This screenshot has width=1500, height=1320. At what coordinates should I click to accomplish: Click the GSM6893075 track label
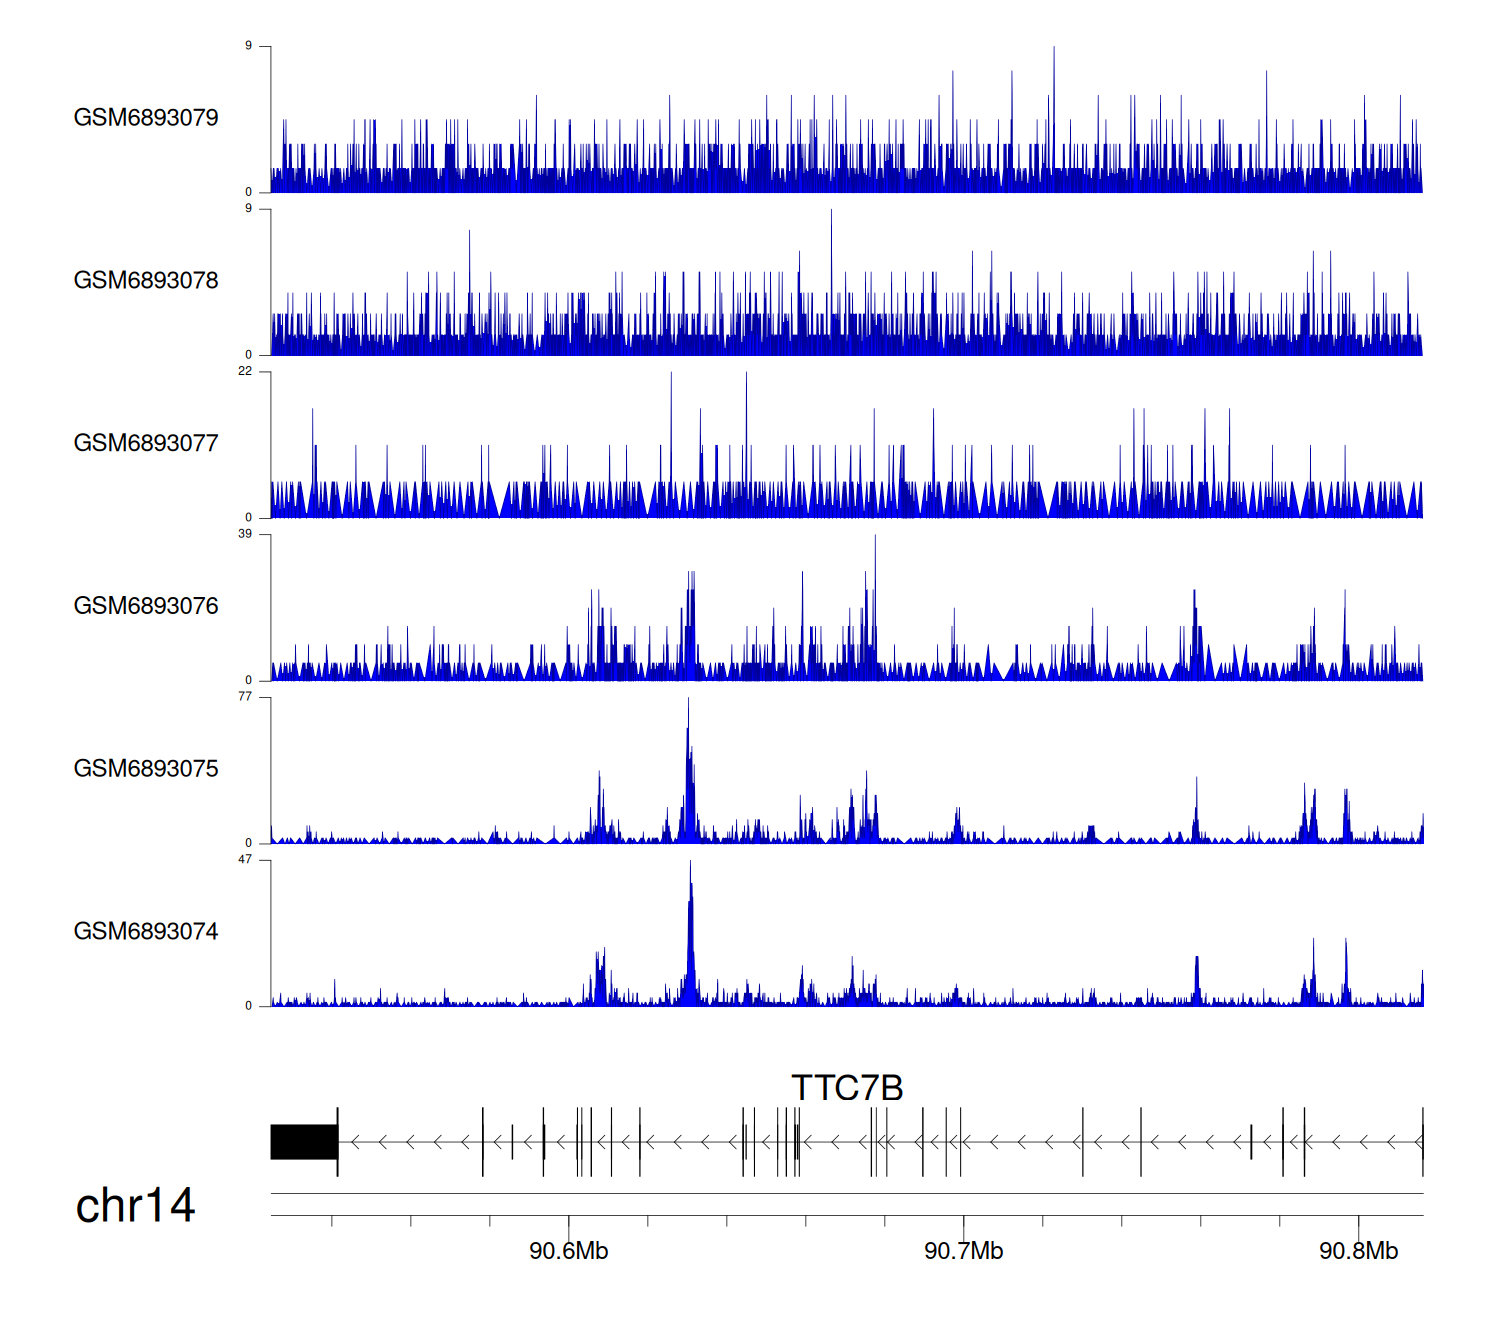point(146,769)
